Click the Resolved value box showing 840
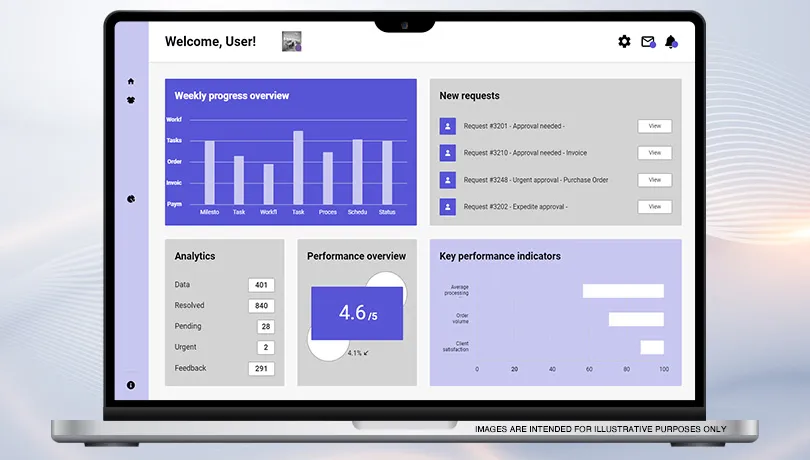The image size is (810, 460). [261, 306]
